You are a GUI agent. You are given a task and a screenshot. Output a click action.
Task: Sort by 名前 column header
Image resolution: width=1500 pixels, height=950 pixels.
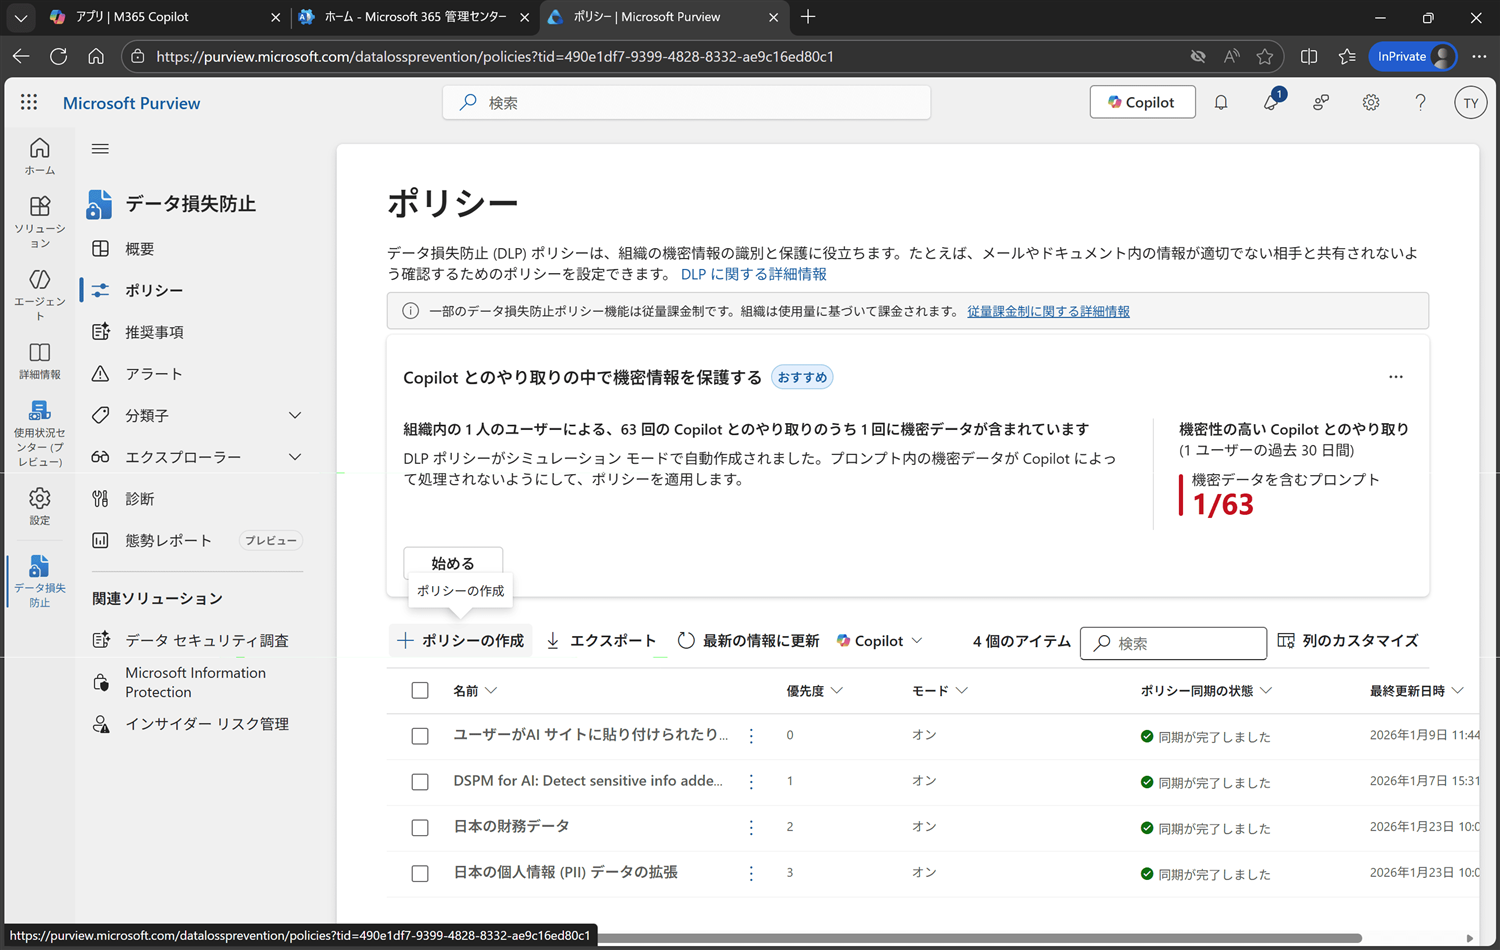point(475,690)
